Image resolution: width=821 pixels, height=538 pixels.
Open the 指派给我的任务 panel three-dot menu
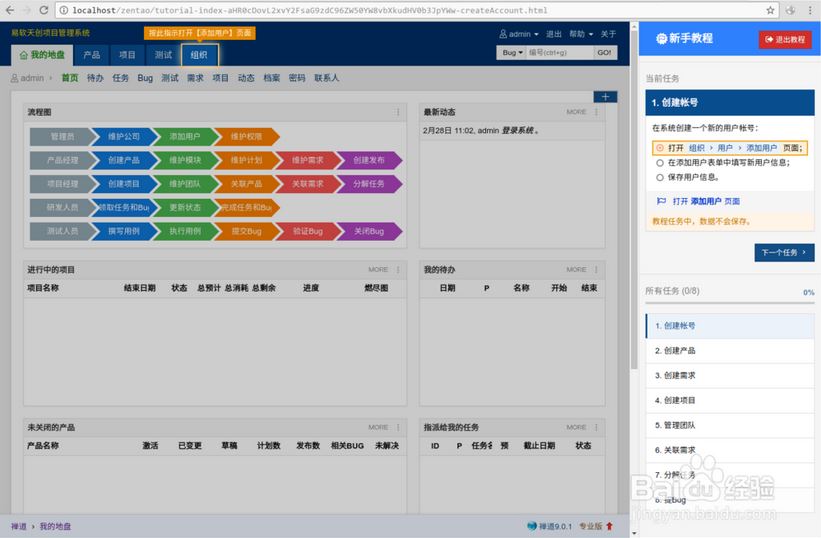pyautogui.click(x=596, y=428)
